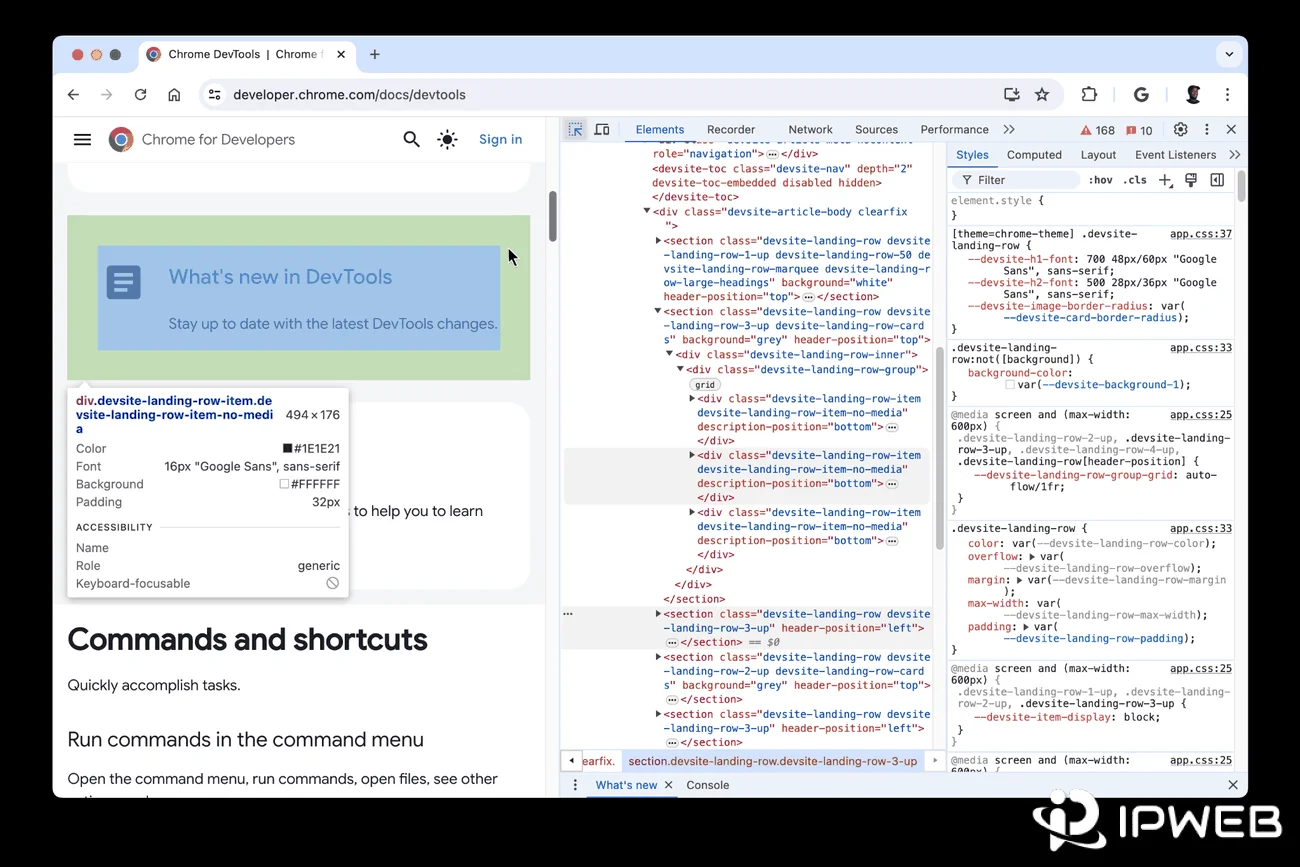
Task: Expand the devsite-landing-row-1-up section node
Action: [658, 240]
